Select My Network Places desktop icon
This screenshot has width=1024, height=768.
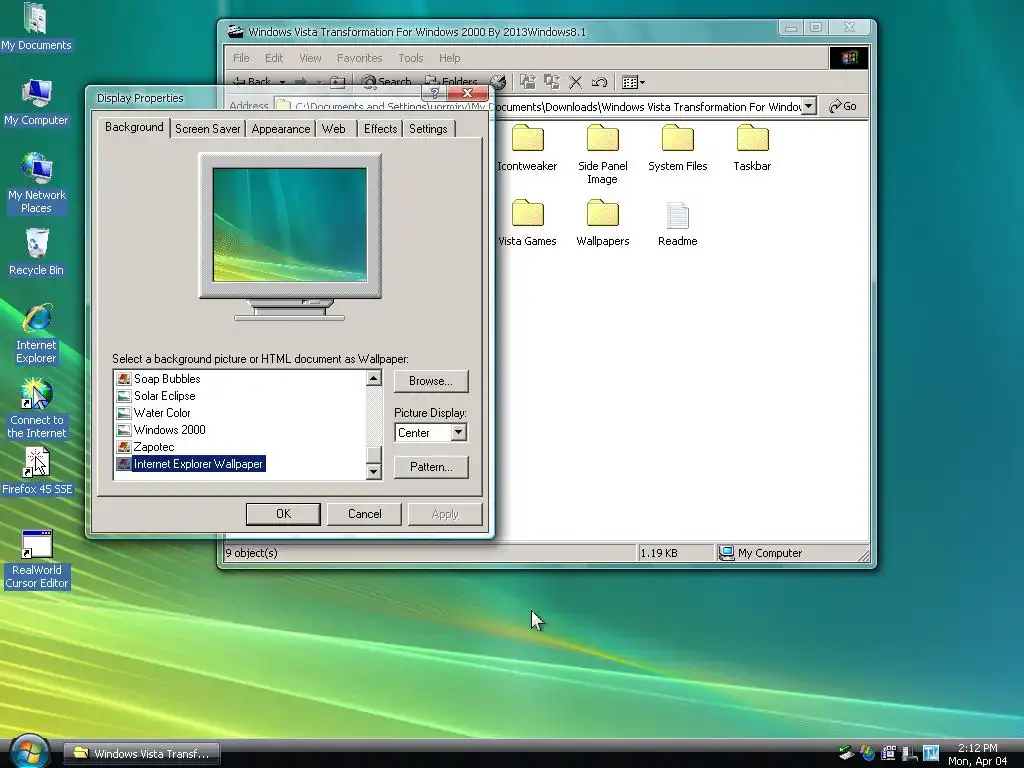36,183
